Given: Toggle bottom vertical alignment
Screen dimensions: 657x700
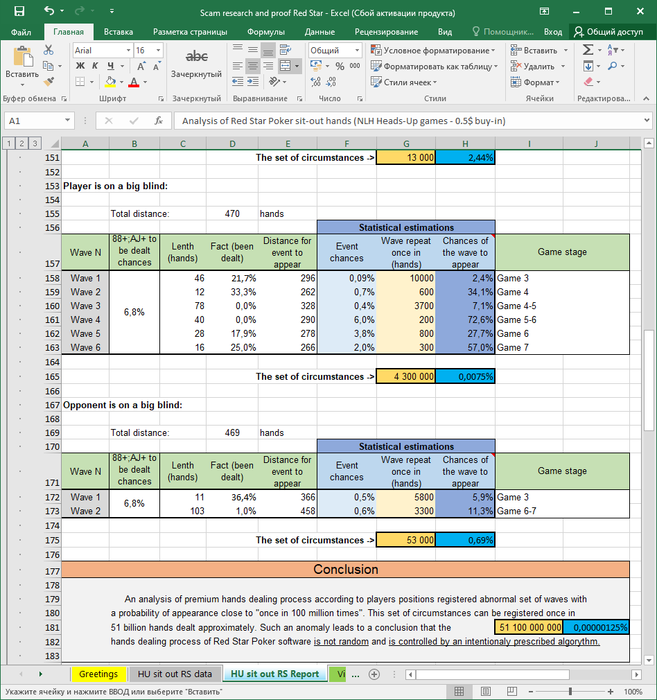Looking at the screenshot, I should coord(268,50).
